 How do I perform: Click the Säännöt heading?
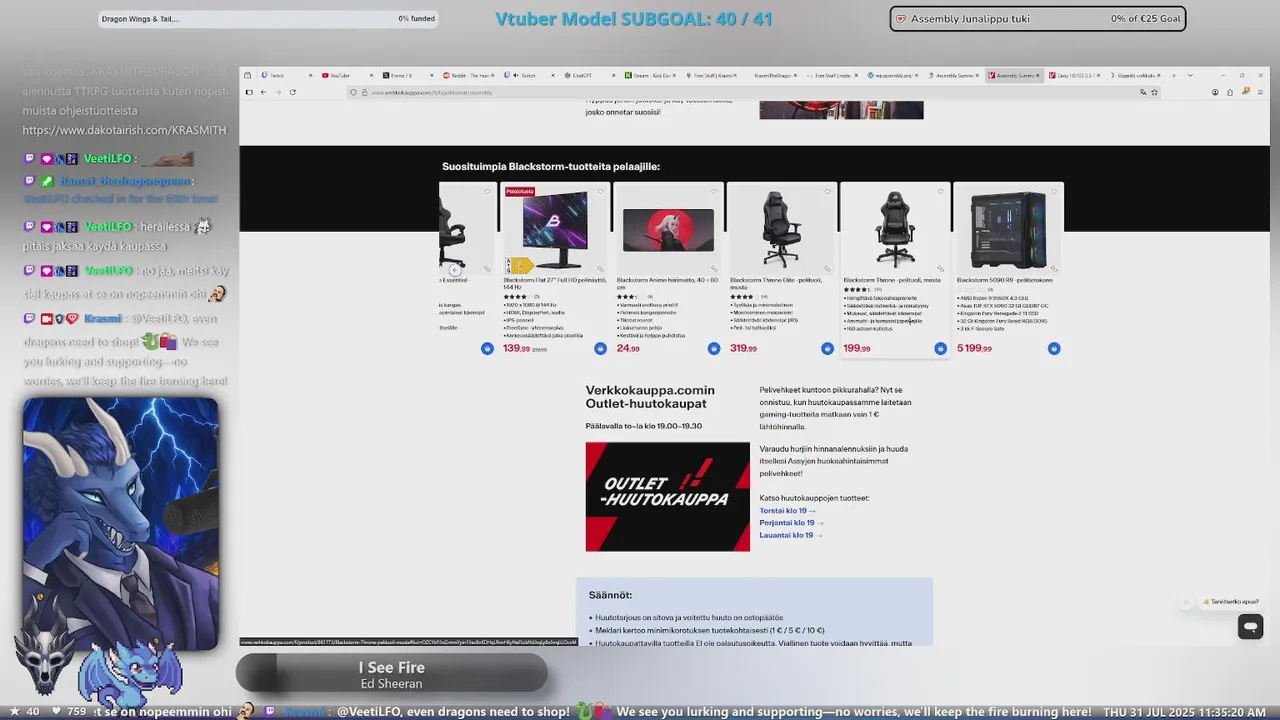611,596
